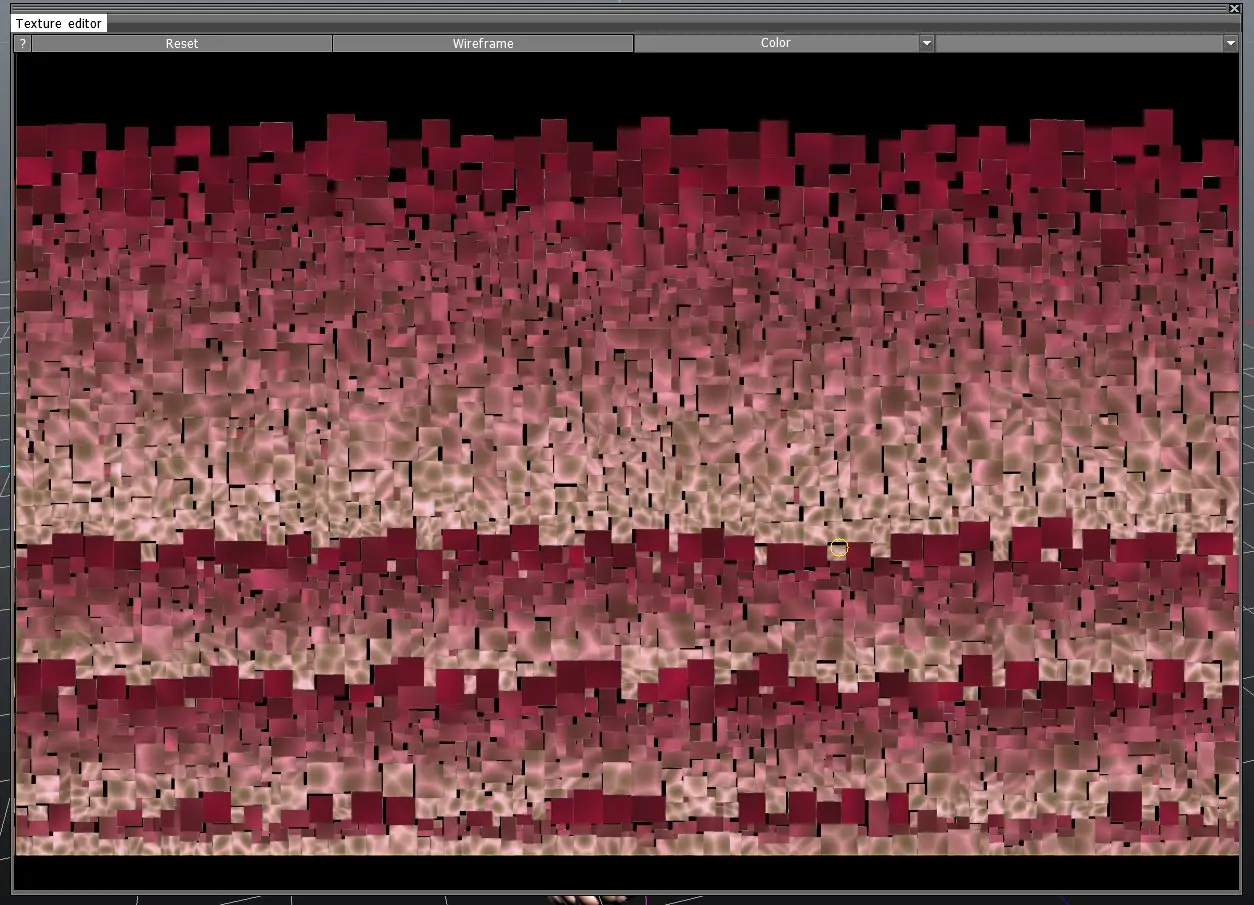Click the Reset button
Image resolution: width=1254 pixels, height=905 pixels.
click(x=182, y=43)
